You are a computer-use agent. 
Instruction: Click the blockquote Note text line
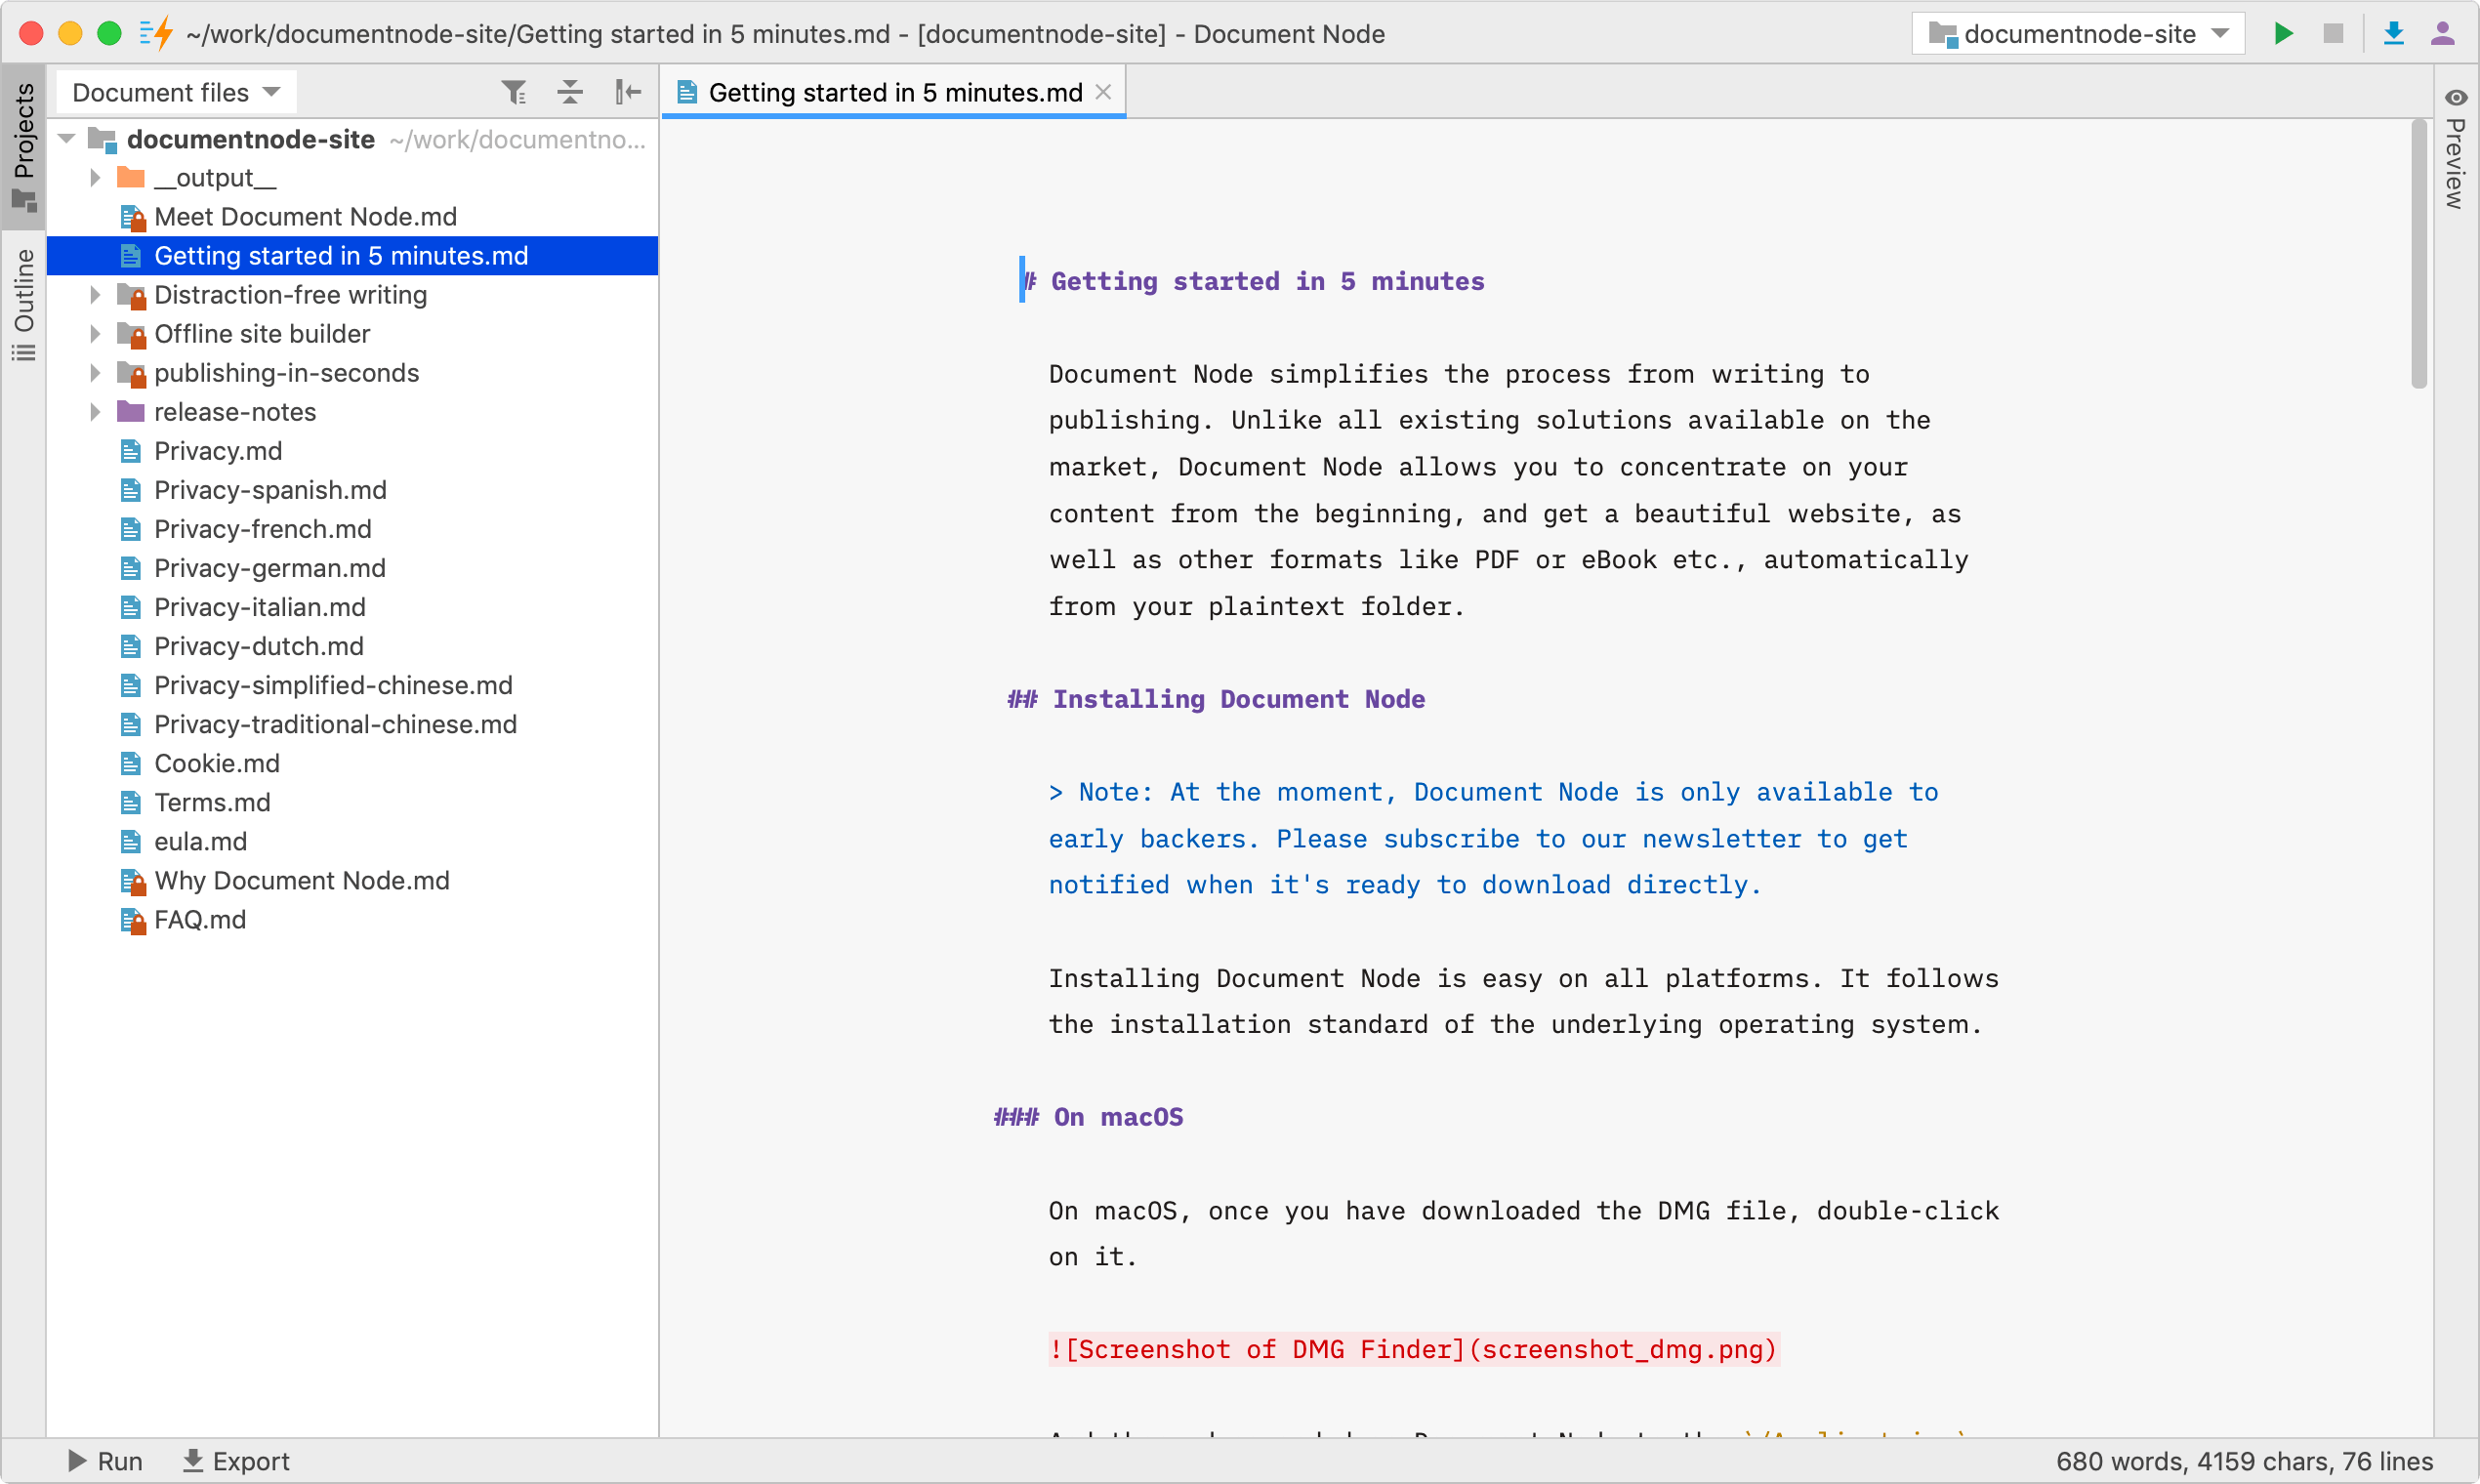pyautogui.click(x=1494, y=792)
